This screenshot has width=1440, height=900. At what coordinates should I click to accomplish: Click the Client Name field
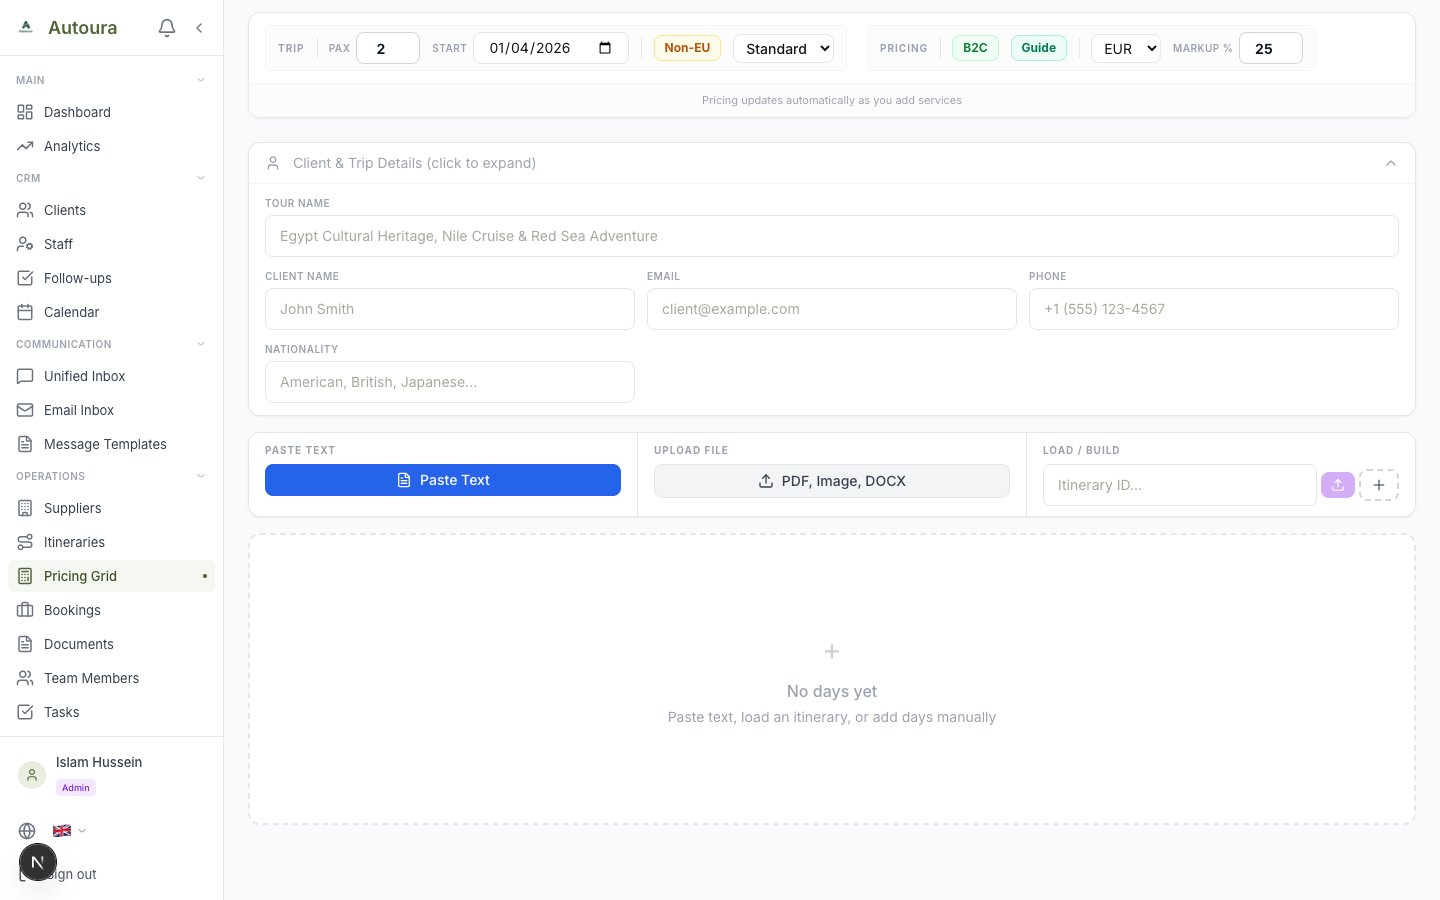450,309
